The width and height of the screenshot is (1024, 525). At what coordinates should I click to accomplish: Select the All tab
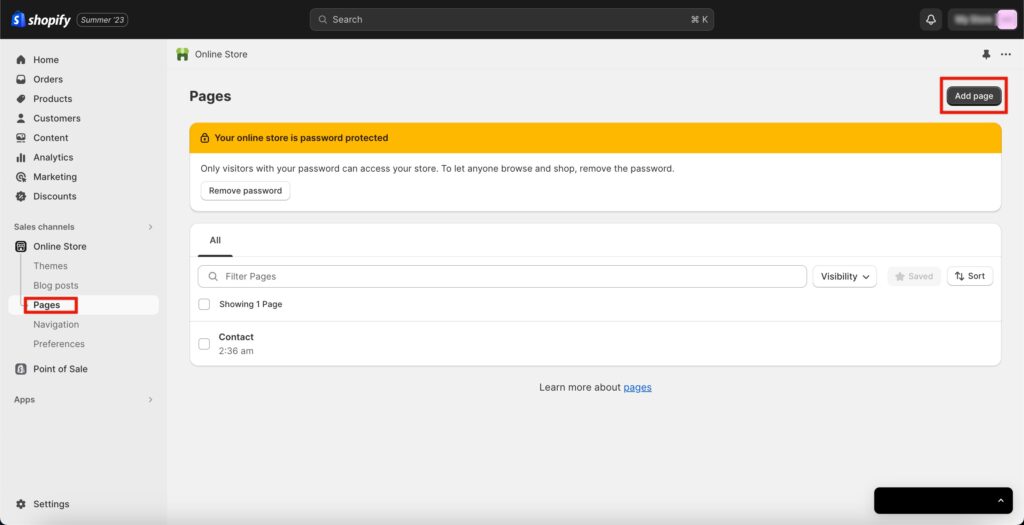(215, 240)
